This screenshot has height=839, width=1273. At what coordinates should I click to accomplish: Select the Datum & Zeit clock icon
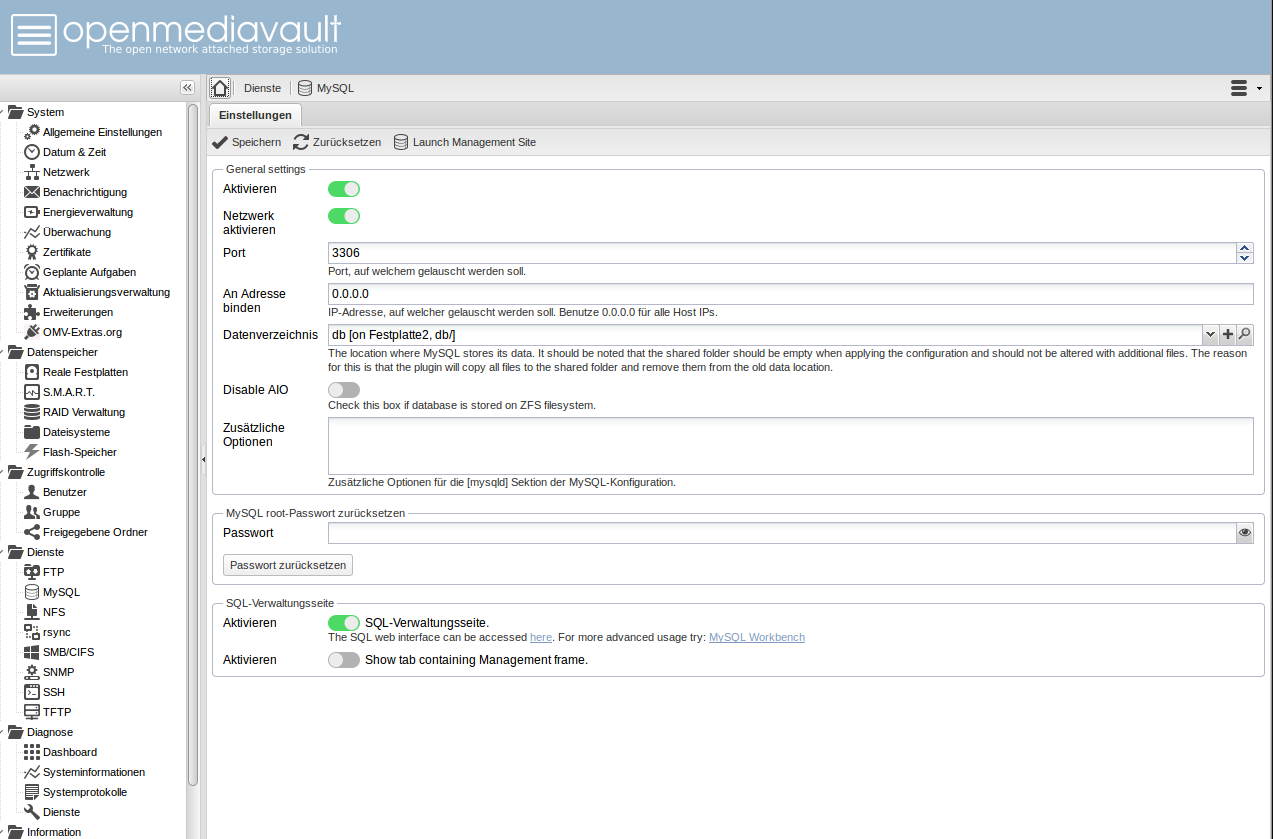(x=32, y=152)
